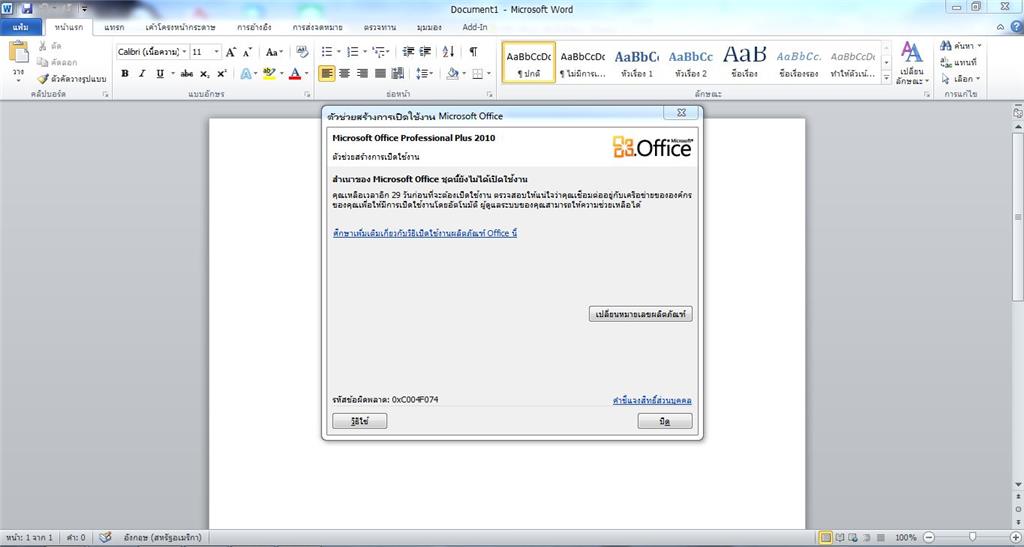
Task: Open the font size dropdown showing 11
Action: pyautogui.click(x=217, y=52)
